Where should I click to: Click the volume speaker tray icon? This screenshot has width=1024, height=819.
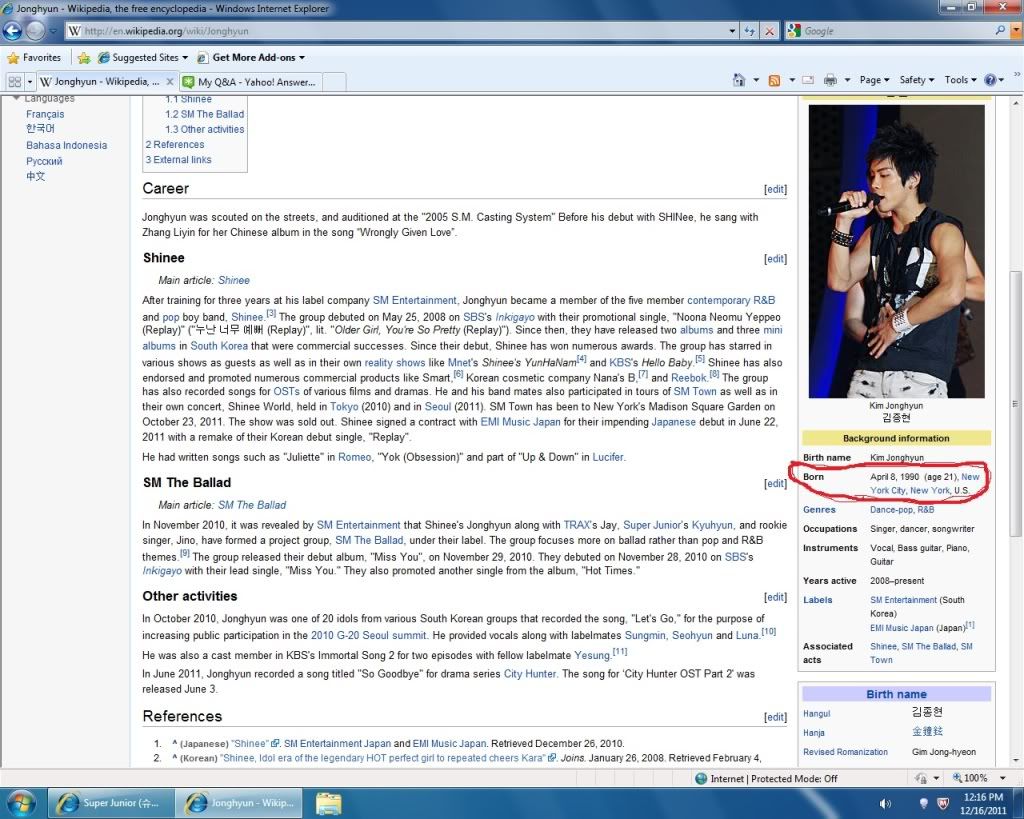[885, 803]
